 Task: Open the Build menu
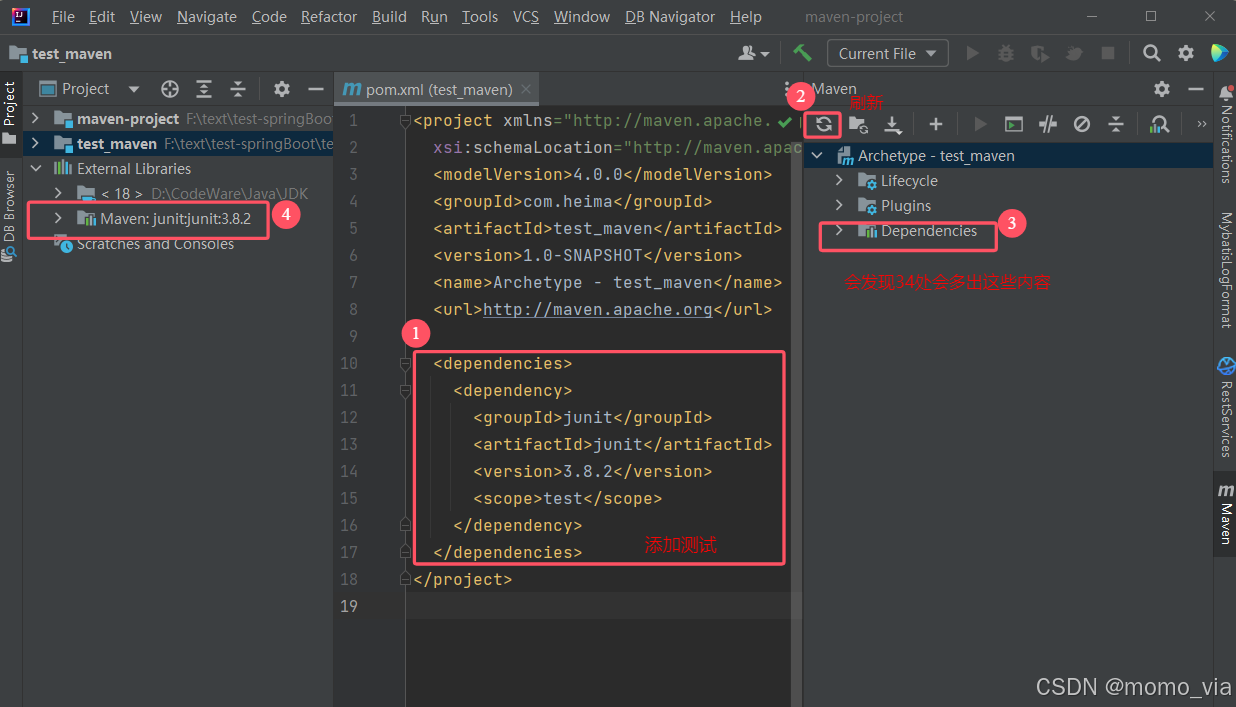389,17
